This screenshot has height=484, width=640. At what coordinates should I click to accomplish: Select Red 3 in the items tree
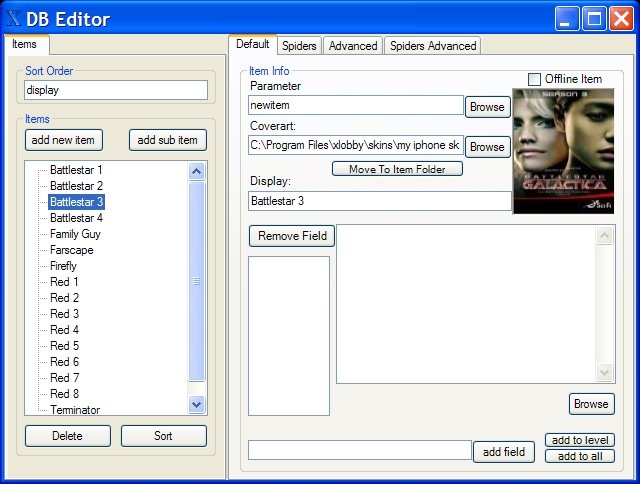coord(64,314)
